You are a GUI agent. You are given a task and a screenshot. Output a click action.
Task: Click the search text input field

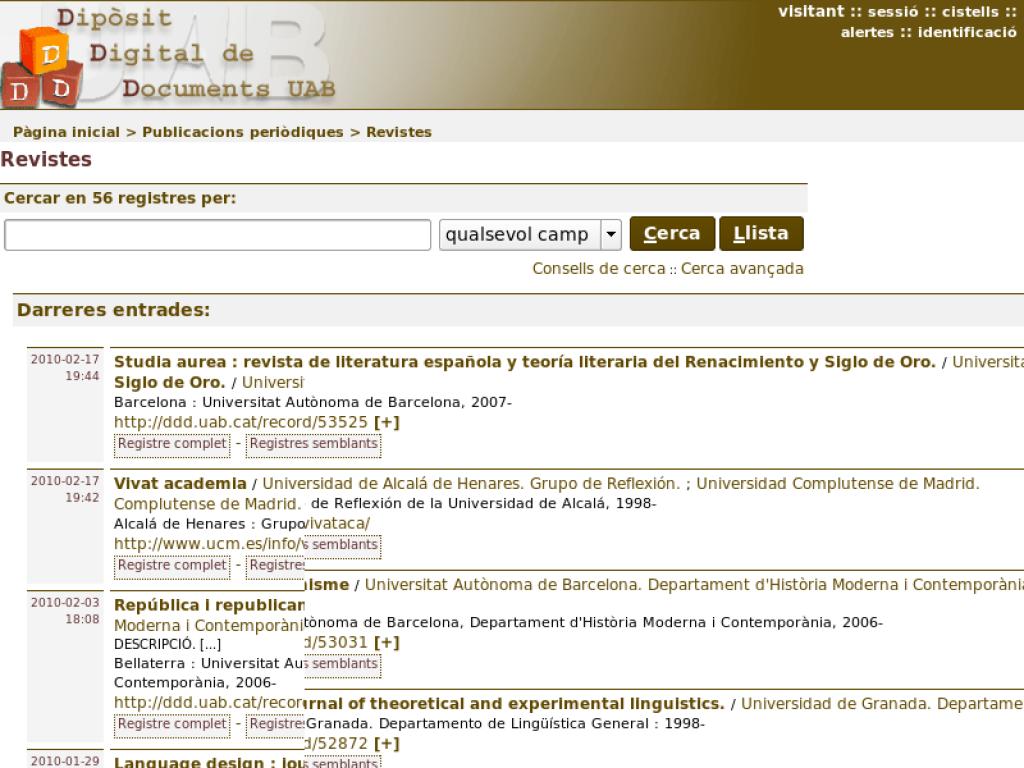[218, 235]
